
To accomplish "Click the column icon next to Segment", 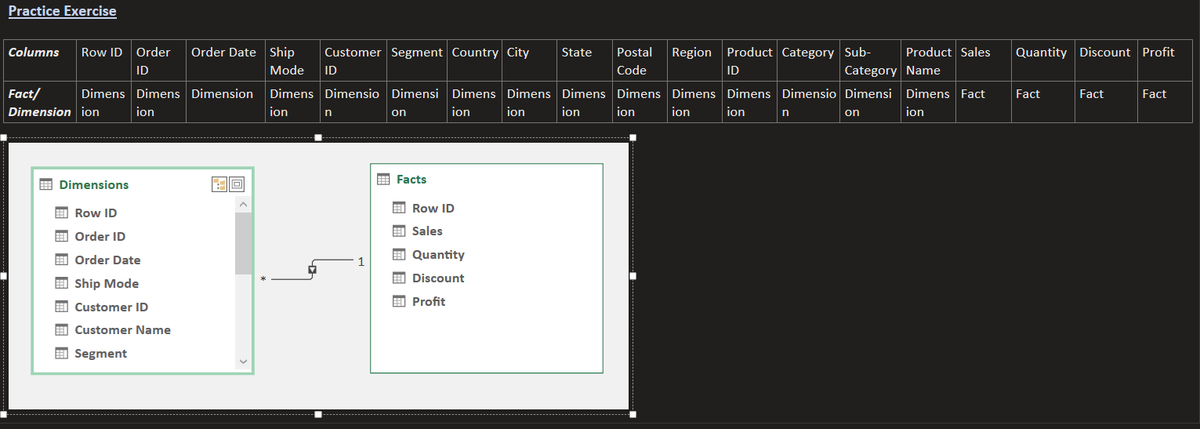I will coord(61,354).
